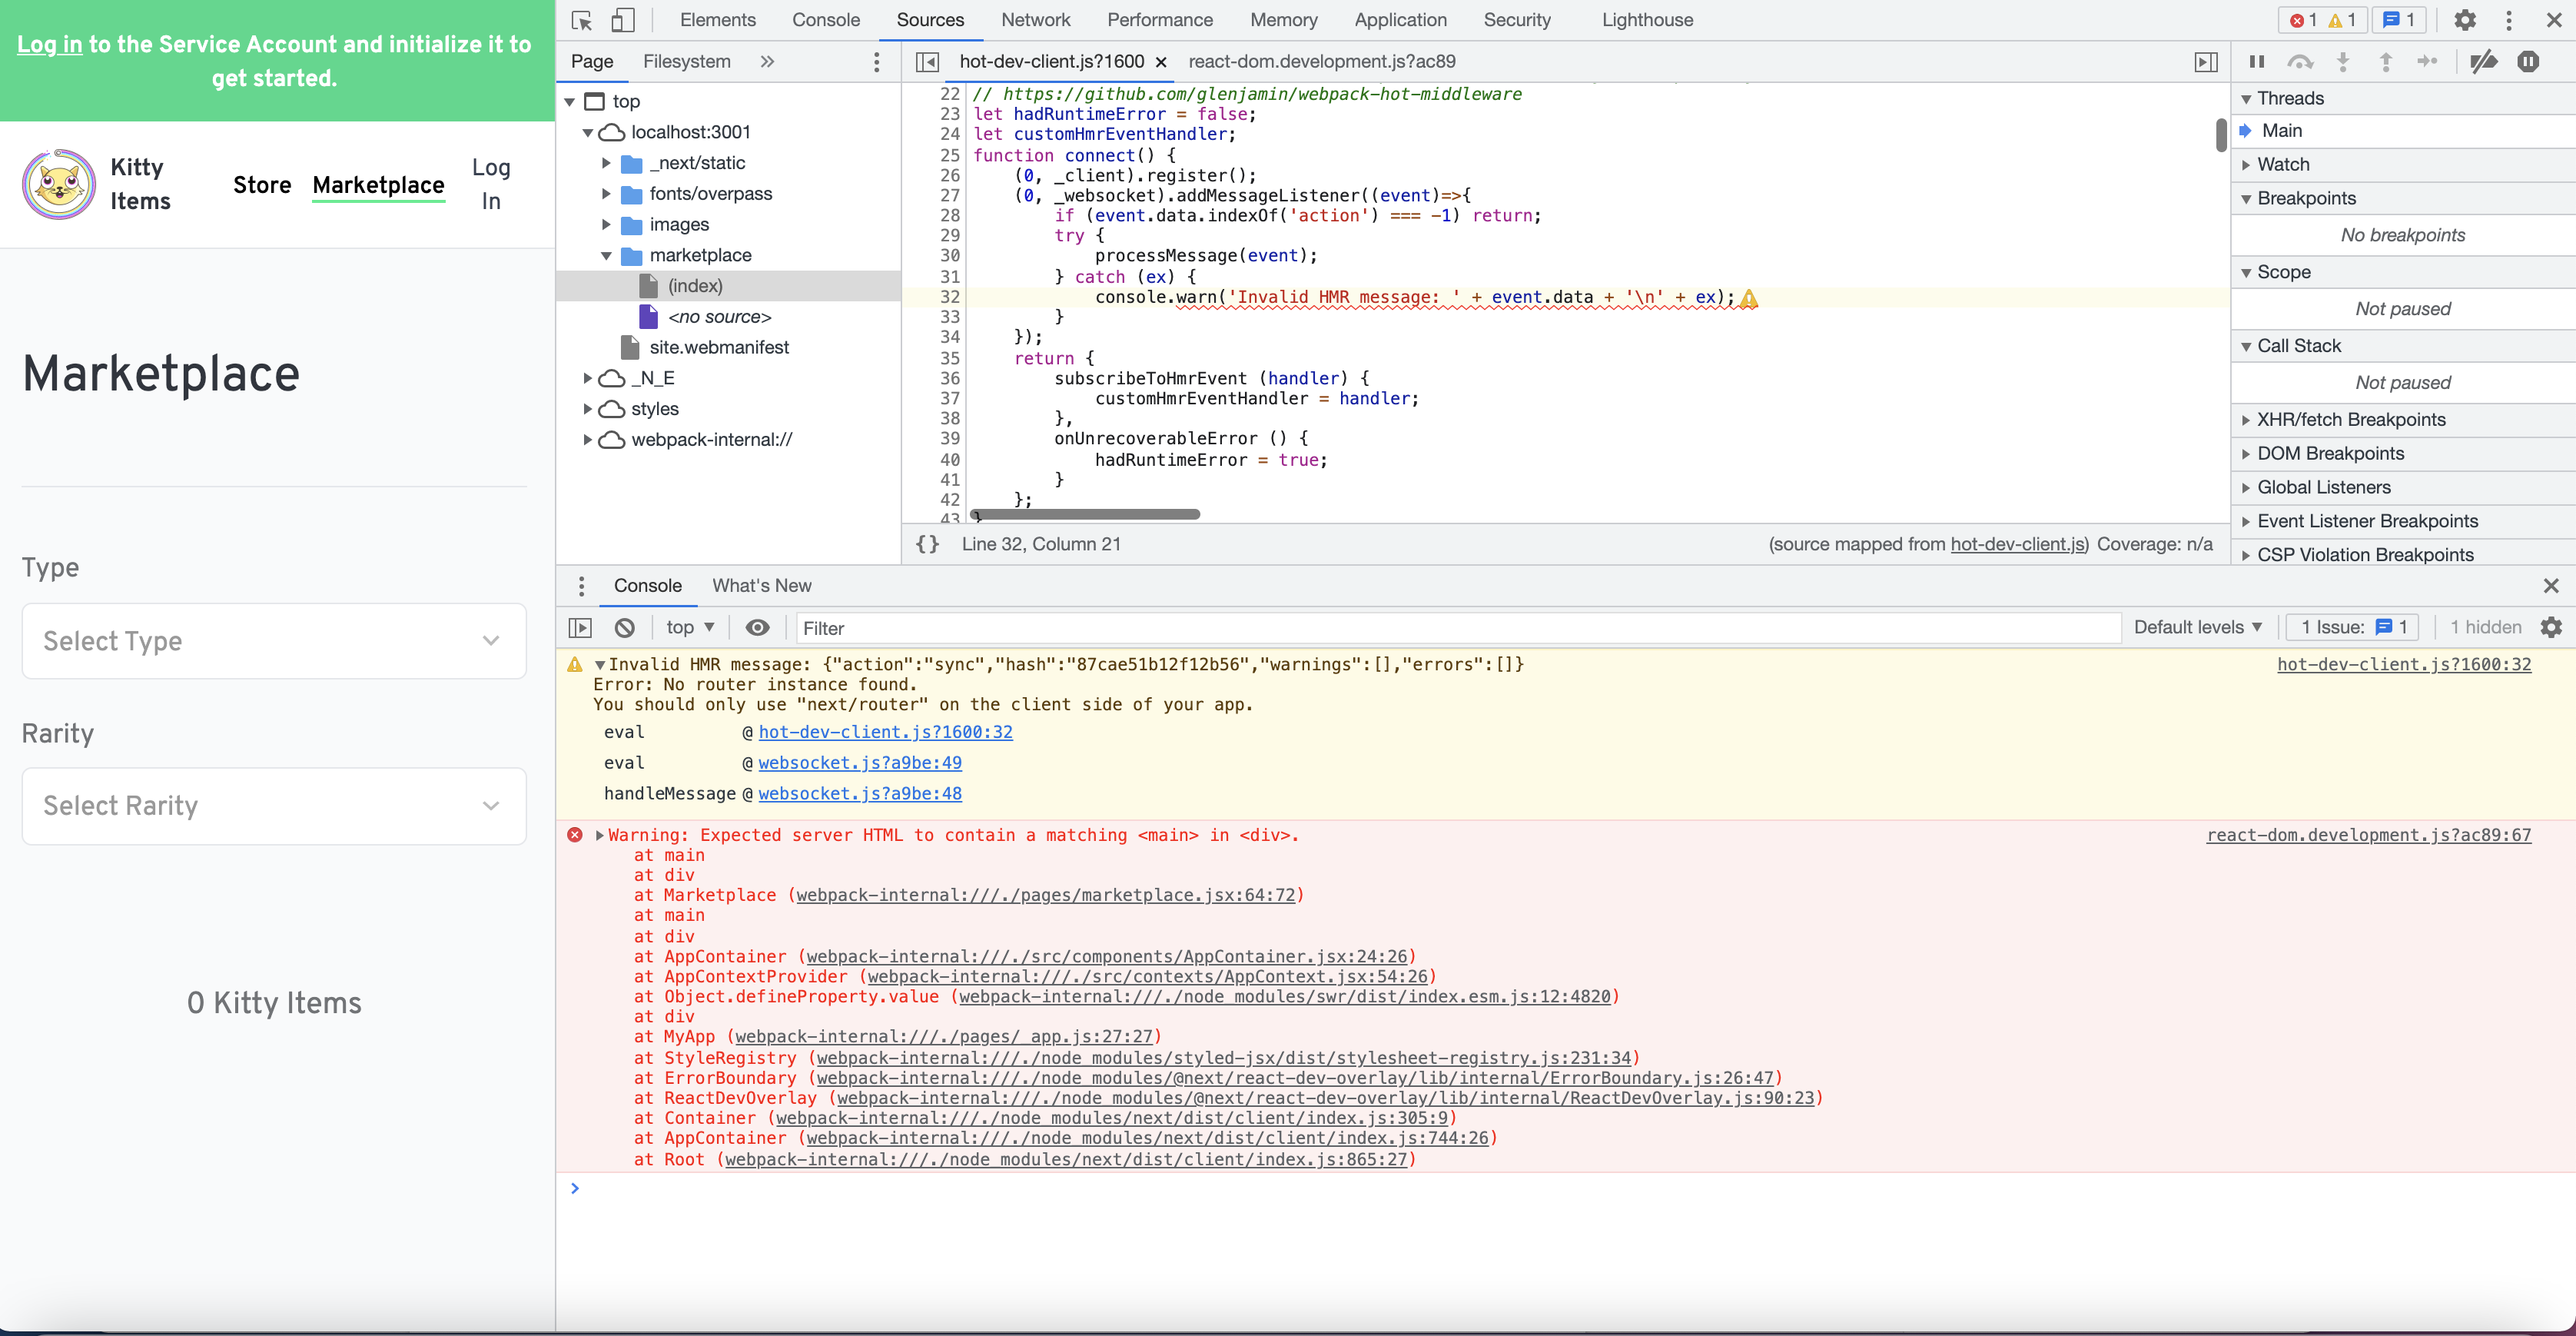This screenshot has width=2576, height=1336.
Task: Expand the webpack-internal:// tree node
Action: pos(588,440)
